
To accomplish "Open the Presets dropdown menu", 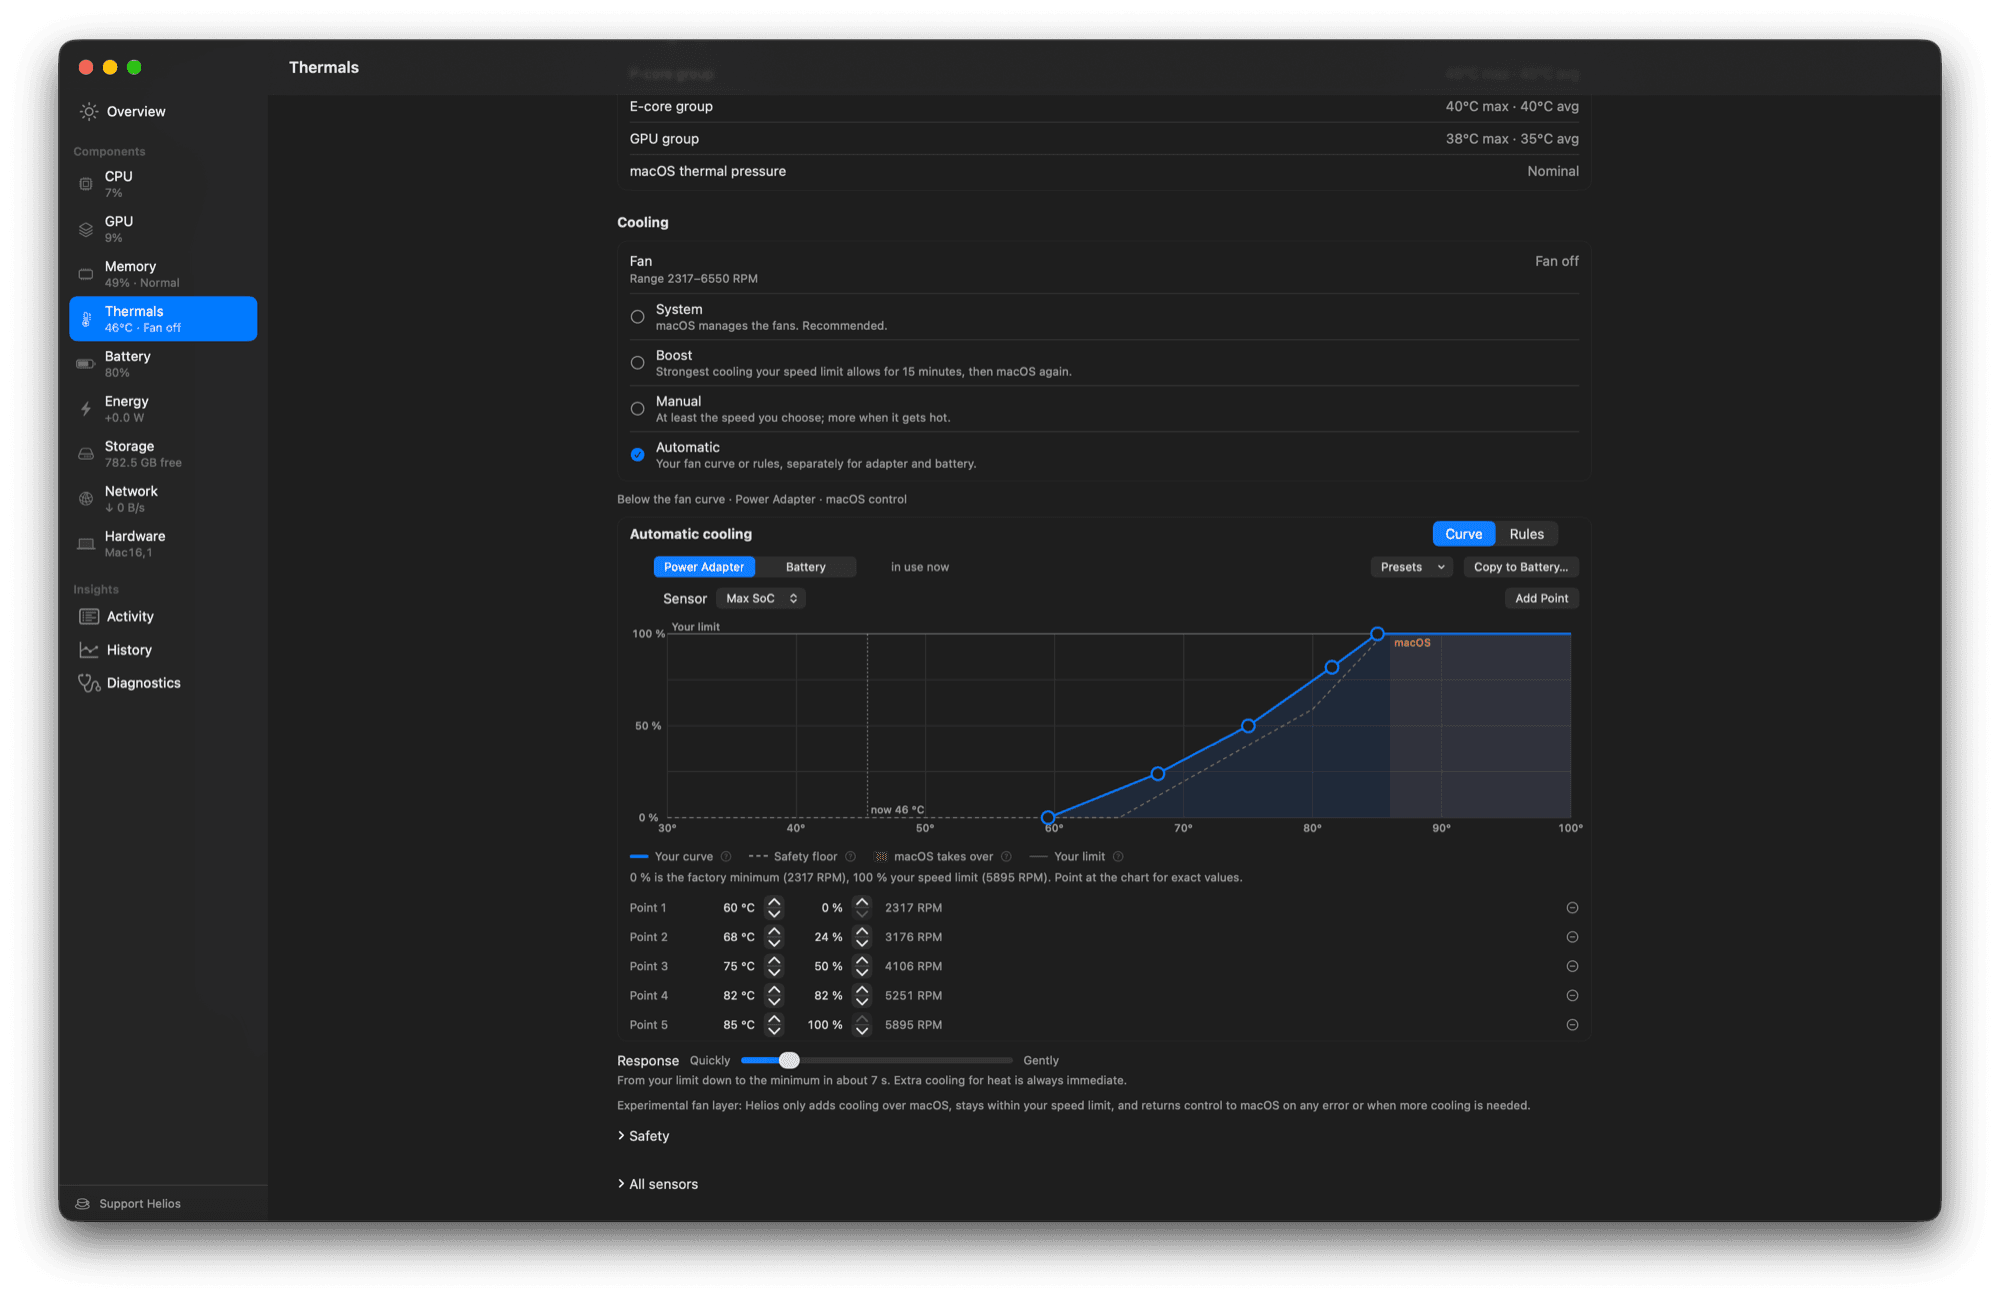I will (1411, 567).
